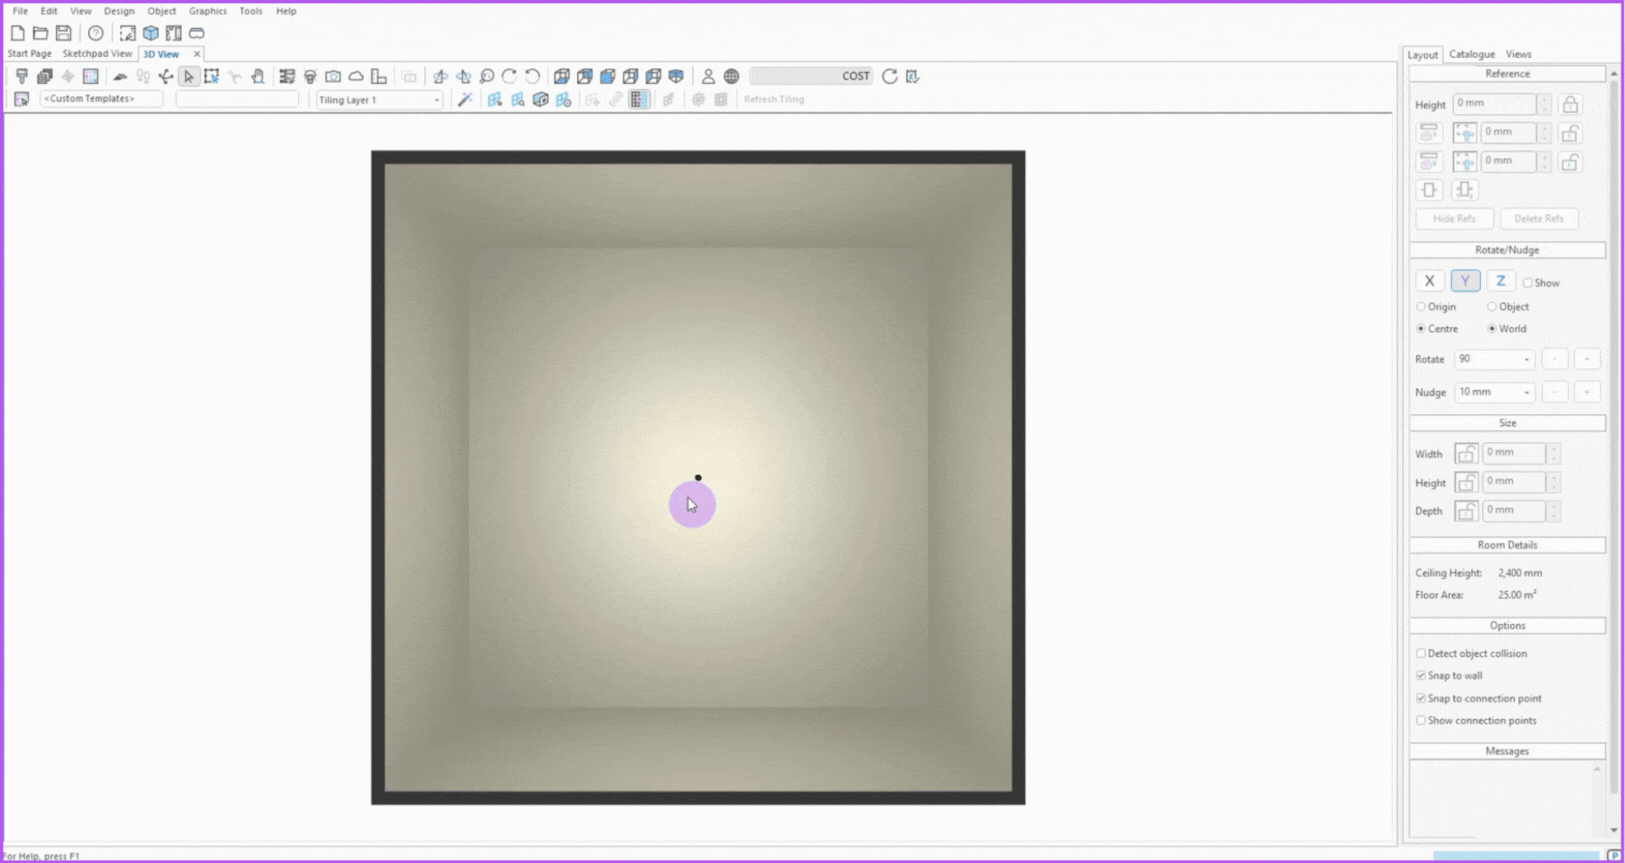Click the Save file icon
This screenshot has width=1625, height=863.
tap(63, 33)
